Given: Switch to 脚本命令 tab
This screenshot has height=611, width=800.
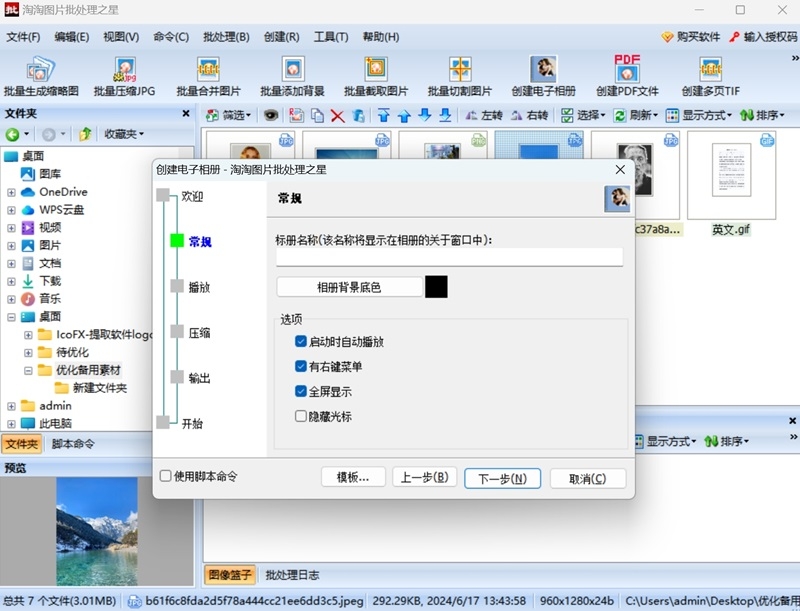Looking at the screenshot, I should click(73, 444).
